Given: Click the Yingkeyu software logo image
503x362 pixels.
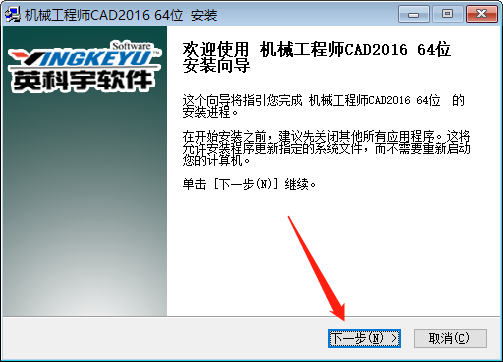Looking at the screenshot, I should [x=84, y=66].
